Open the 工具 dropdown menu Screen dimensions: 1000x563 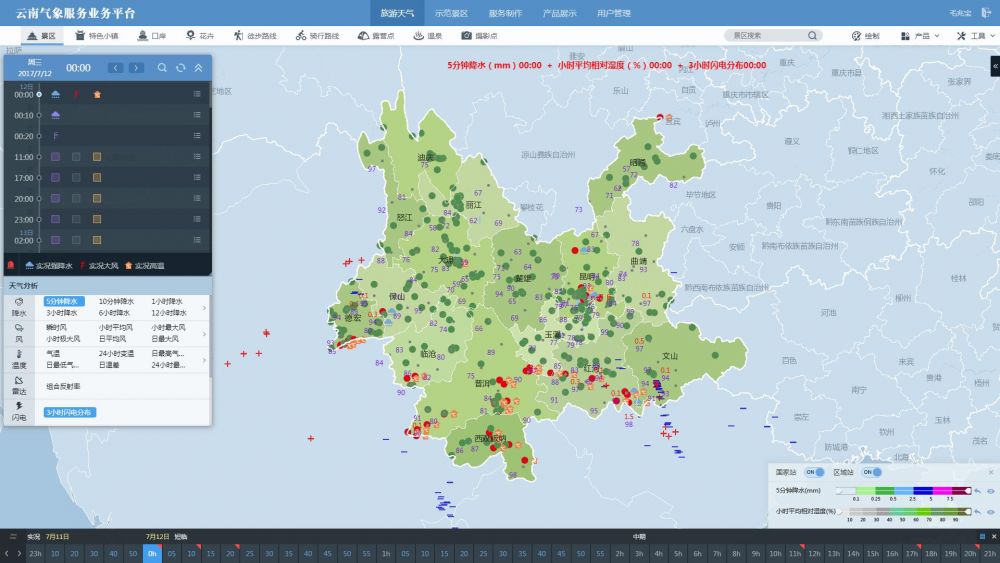pos(976,36)
